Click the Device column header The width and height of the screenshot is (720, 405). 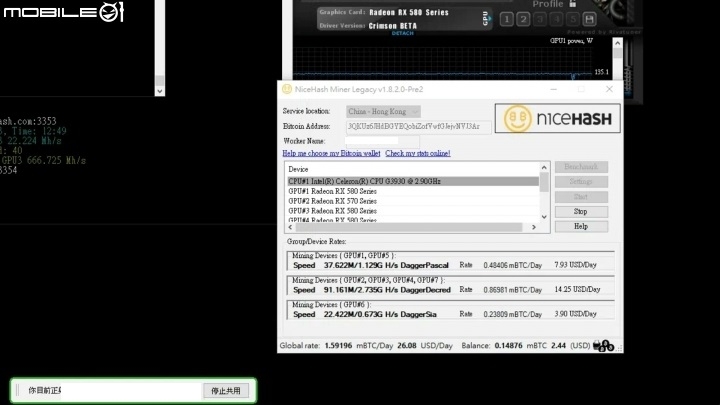click(x=298, y=169)
